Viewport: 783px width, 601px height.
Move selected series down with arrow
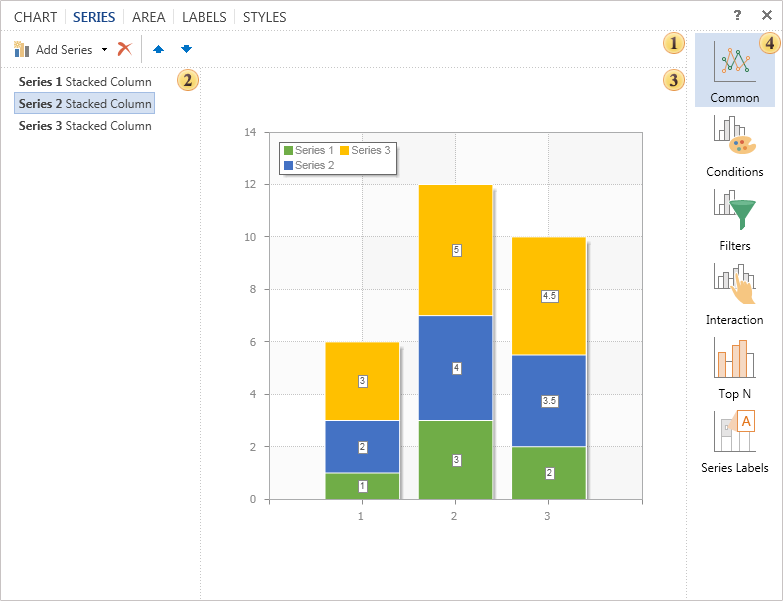click(186, 49)
